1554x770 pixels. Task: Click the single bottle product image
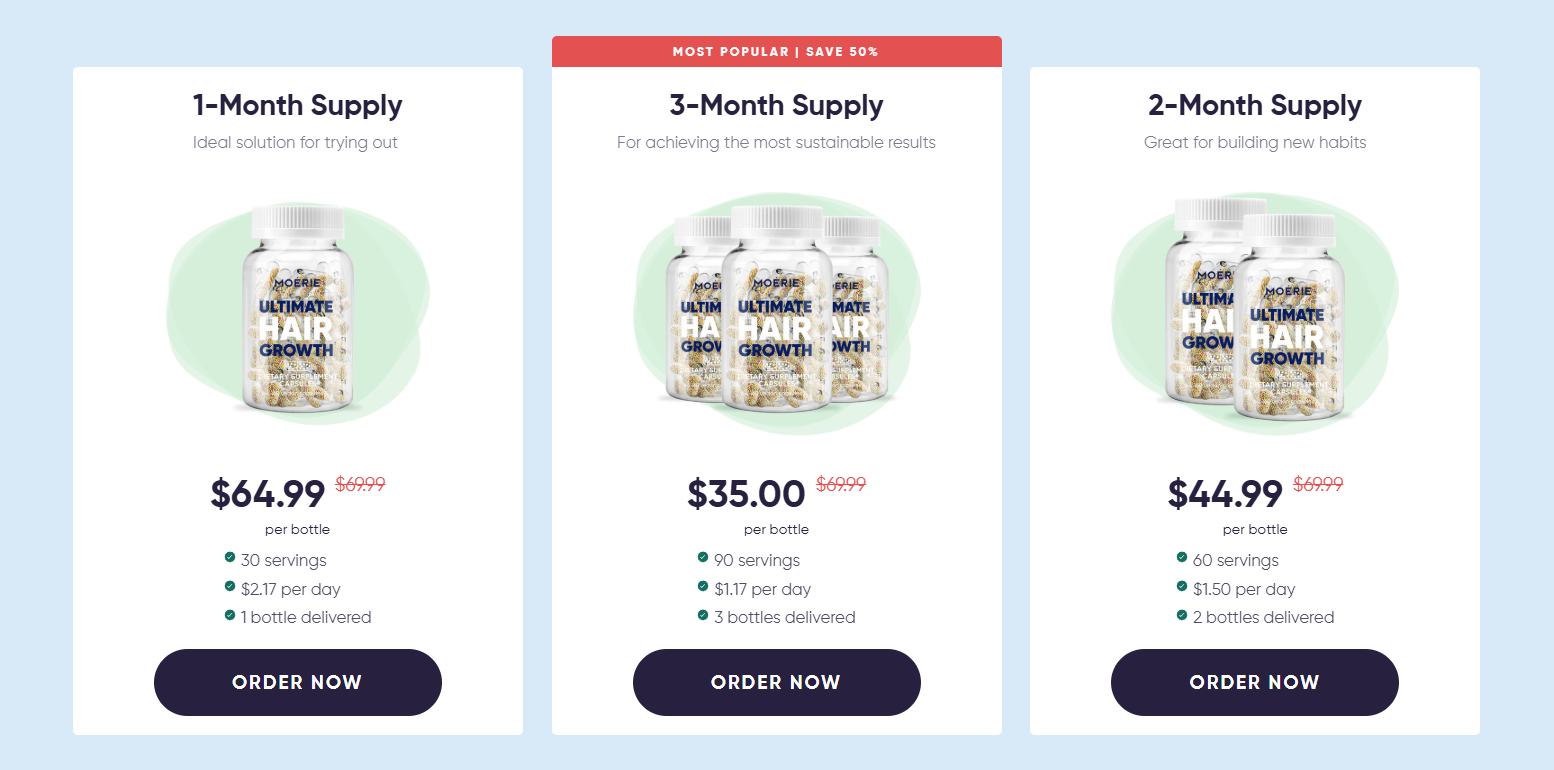point(298,311)
